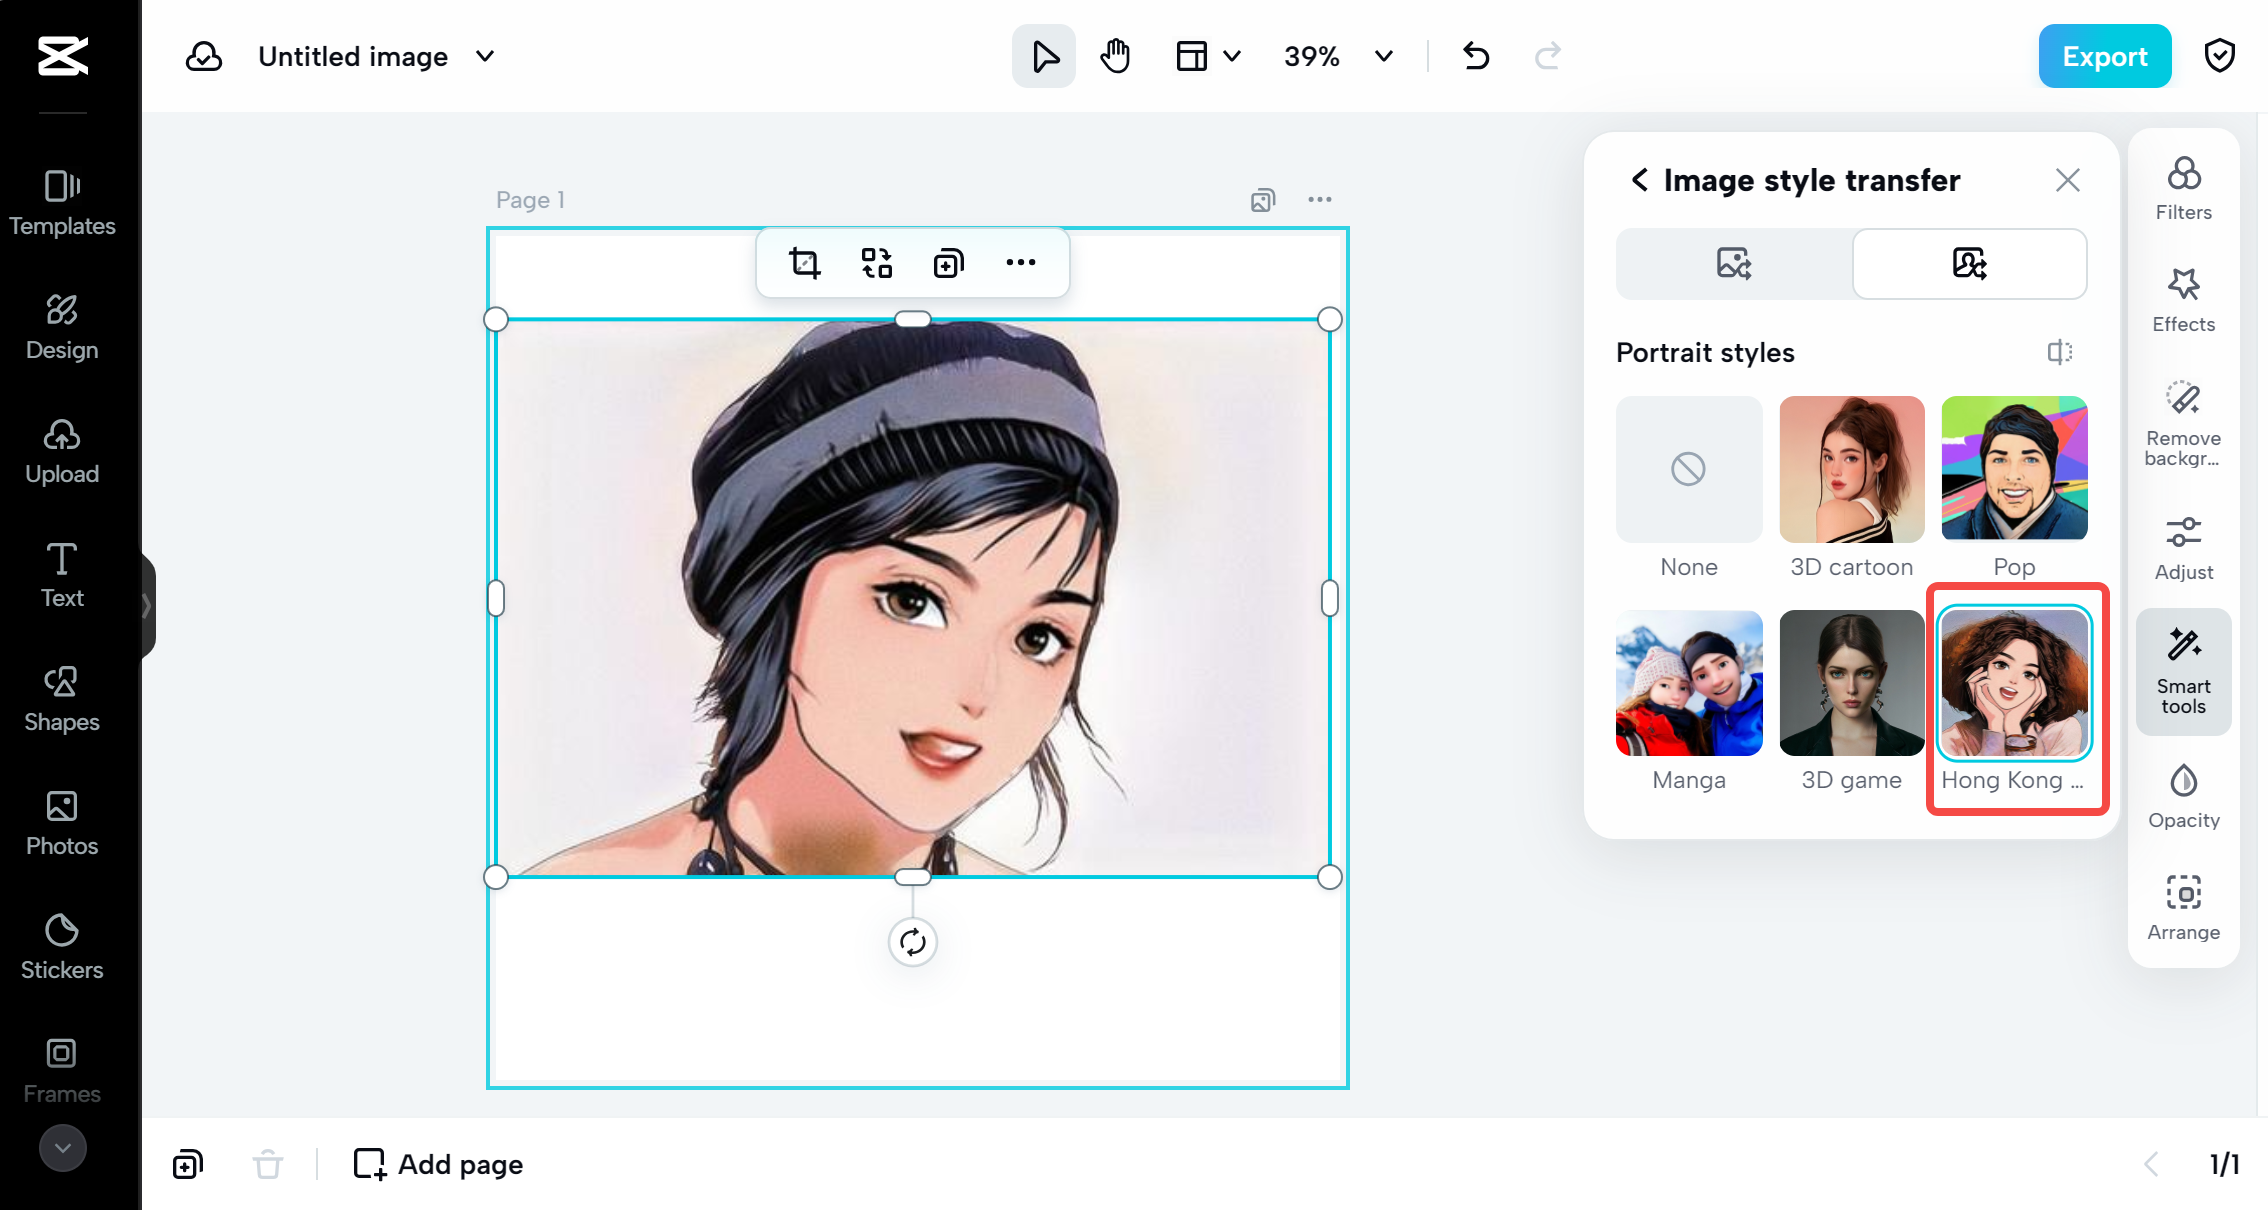Apply the Manga style thumbnail
The height and width of the screenshot is (1210, 2268).
click(x=1688, y=683)
